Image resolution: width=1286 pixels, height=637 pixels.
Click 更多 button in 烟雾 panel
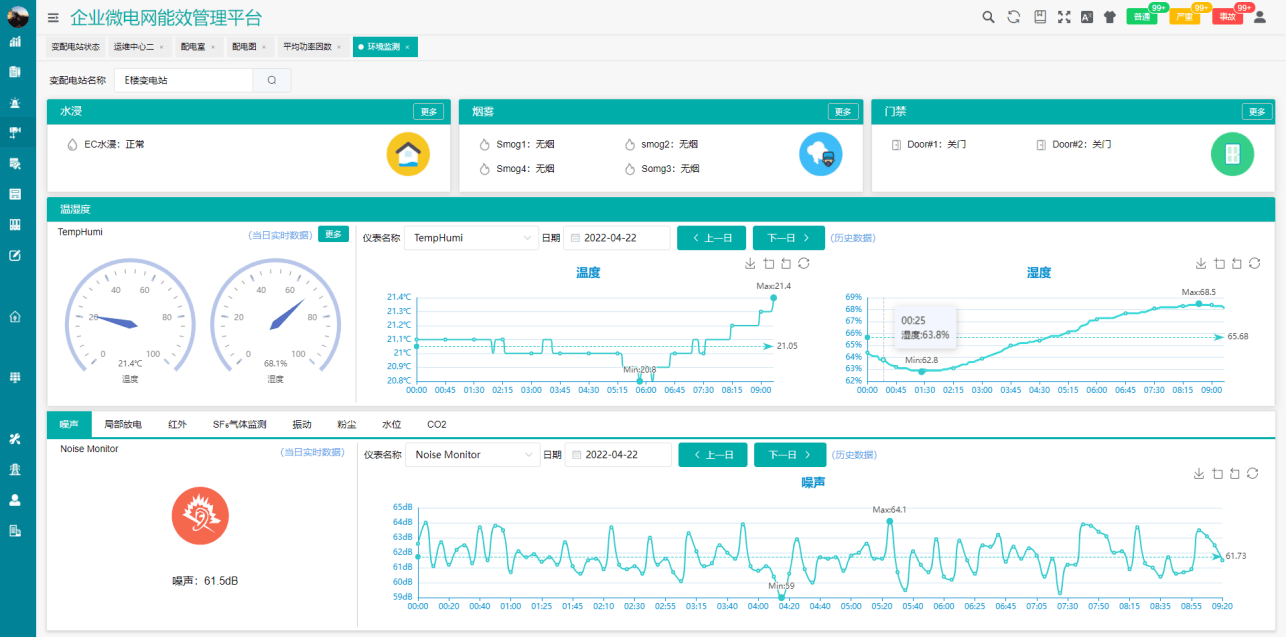click(843, 112)
